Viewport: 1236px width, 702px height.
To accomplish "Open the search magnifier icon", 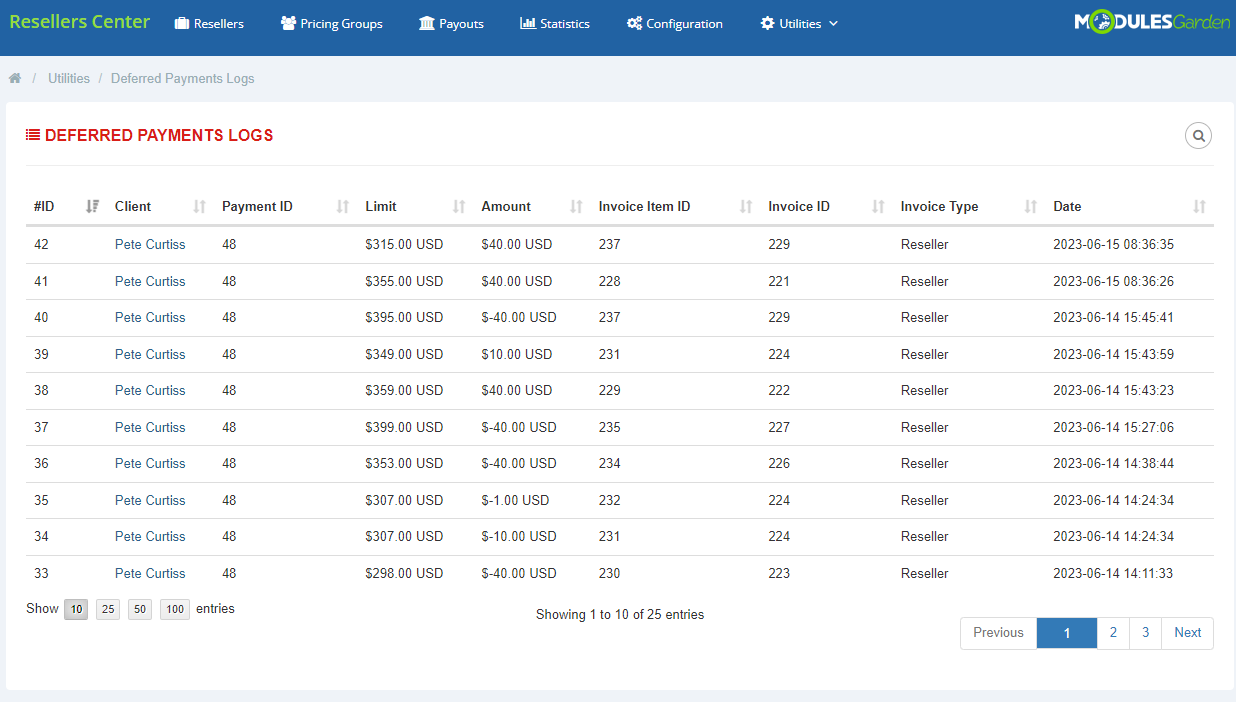I will coord(1198,136).
